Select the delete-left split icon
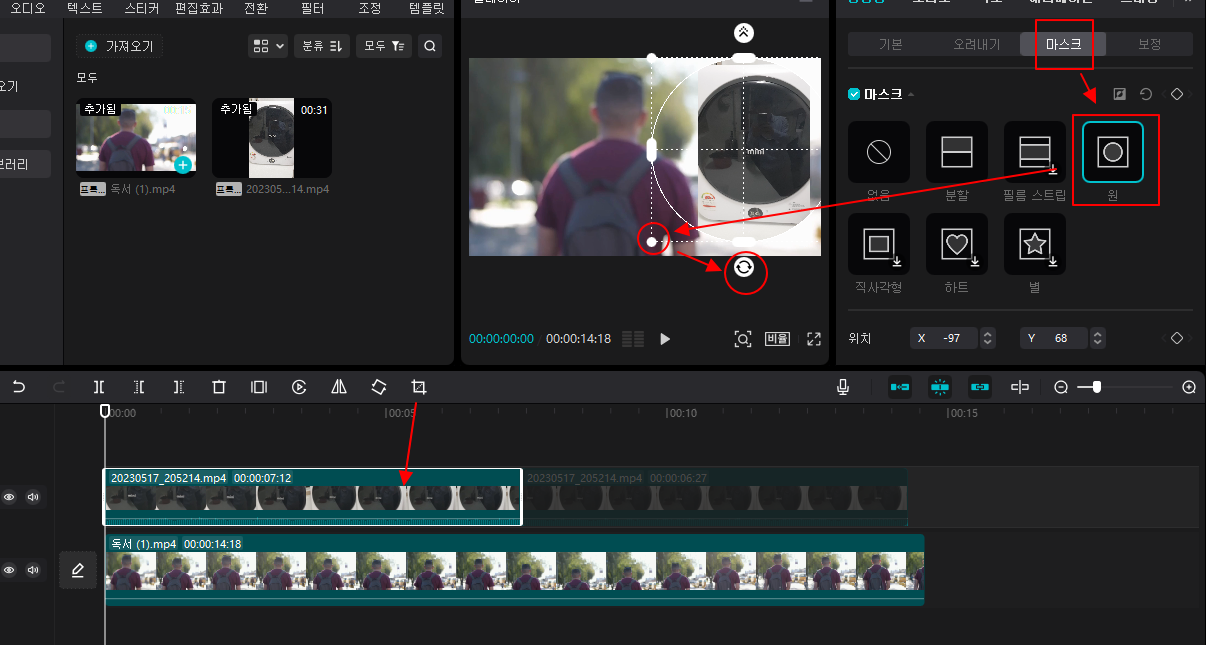 tap(139, 387)
